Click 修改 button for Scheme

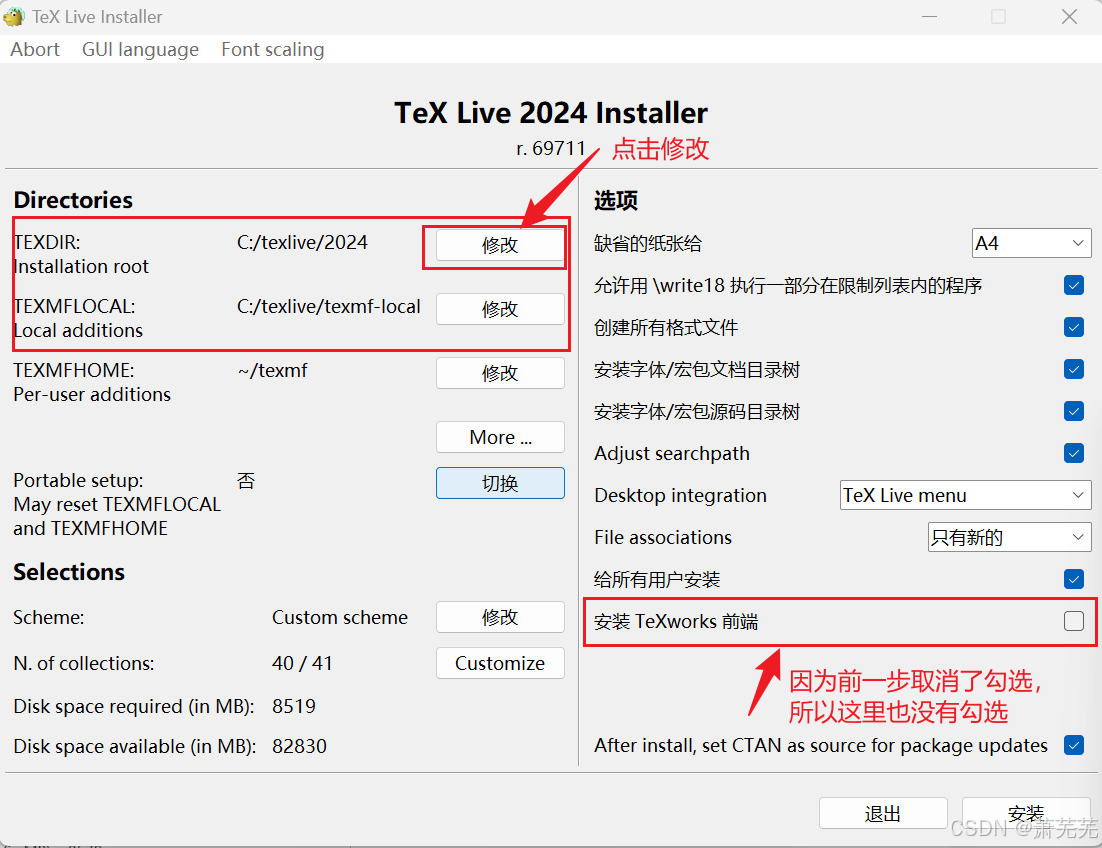tap(500, 617)
